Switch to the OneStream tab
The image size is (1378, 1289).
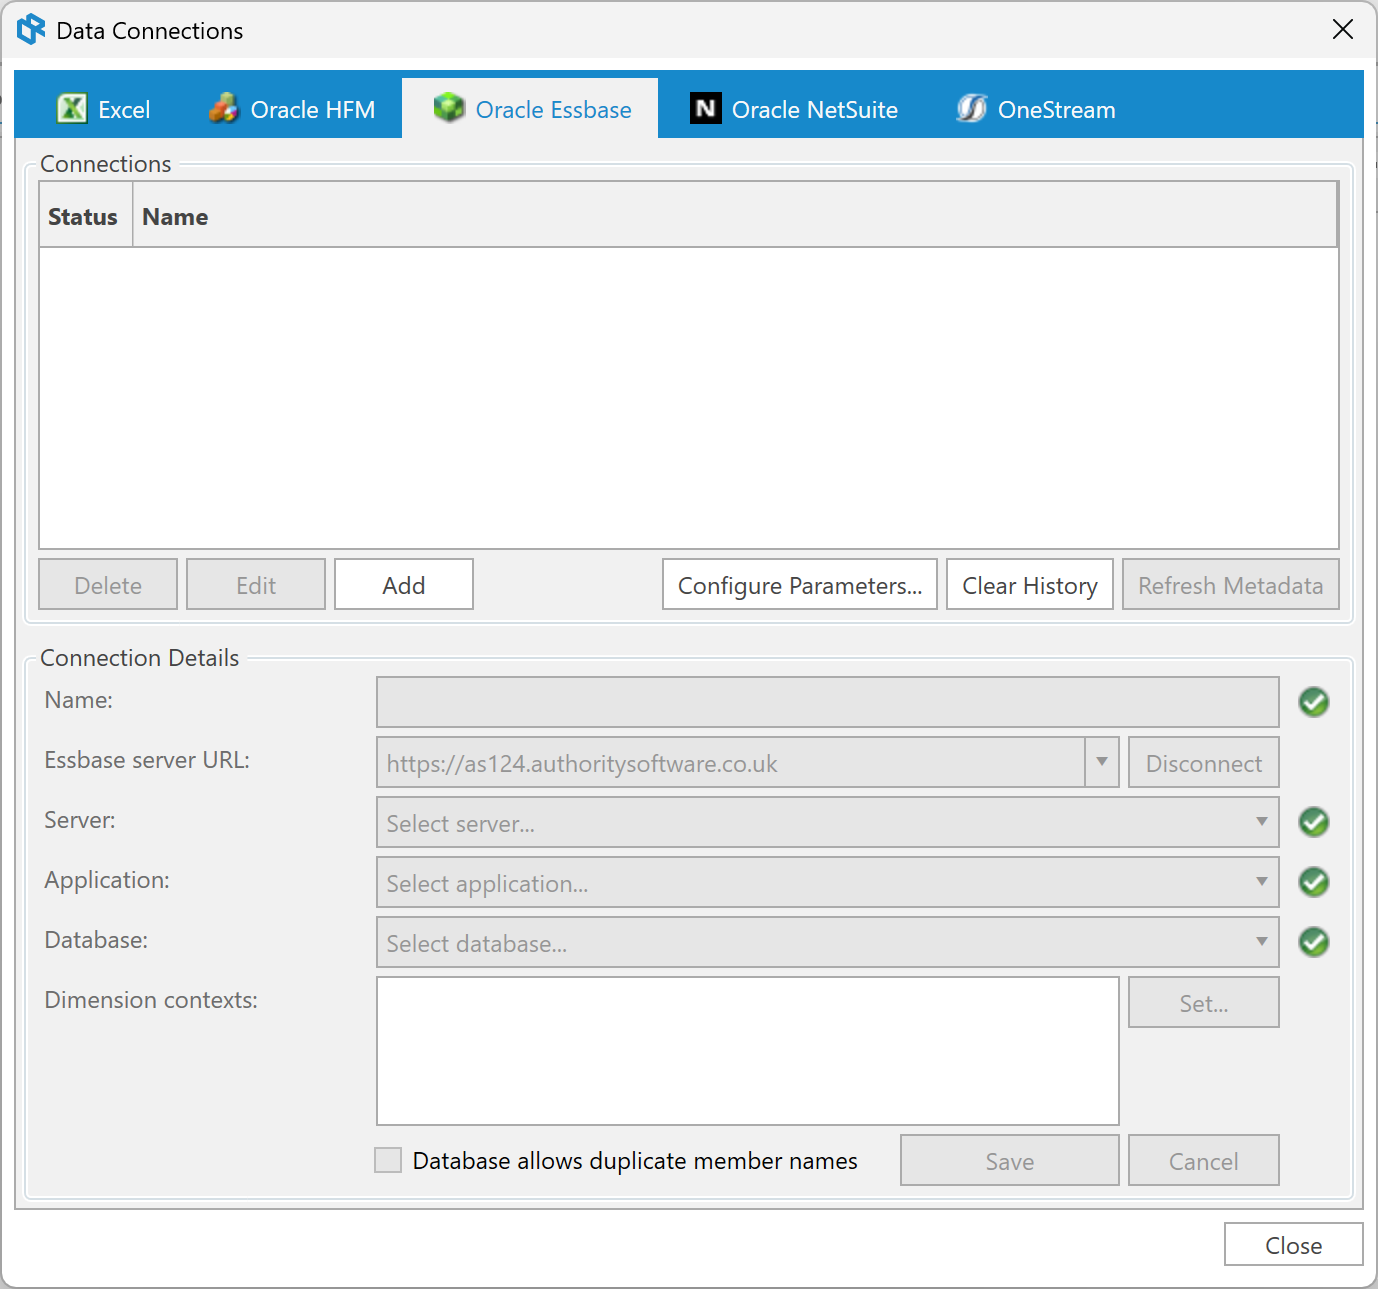point(1056,109)
